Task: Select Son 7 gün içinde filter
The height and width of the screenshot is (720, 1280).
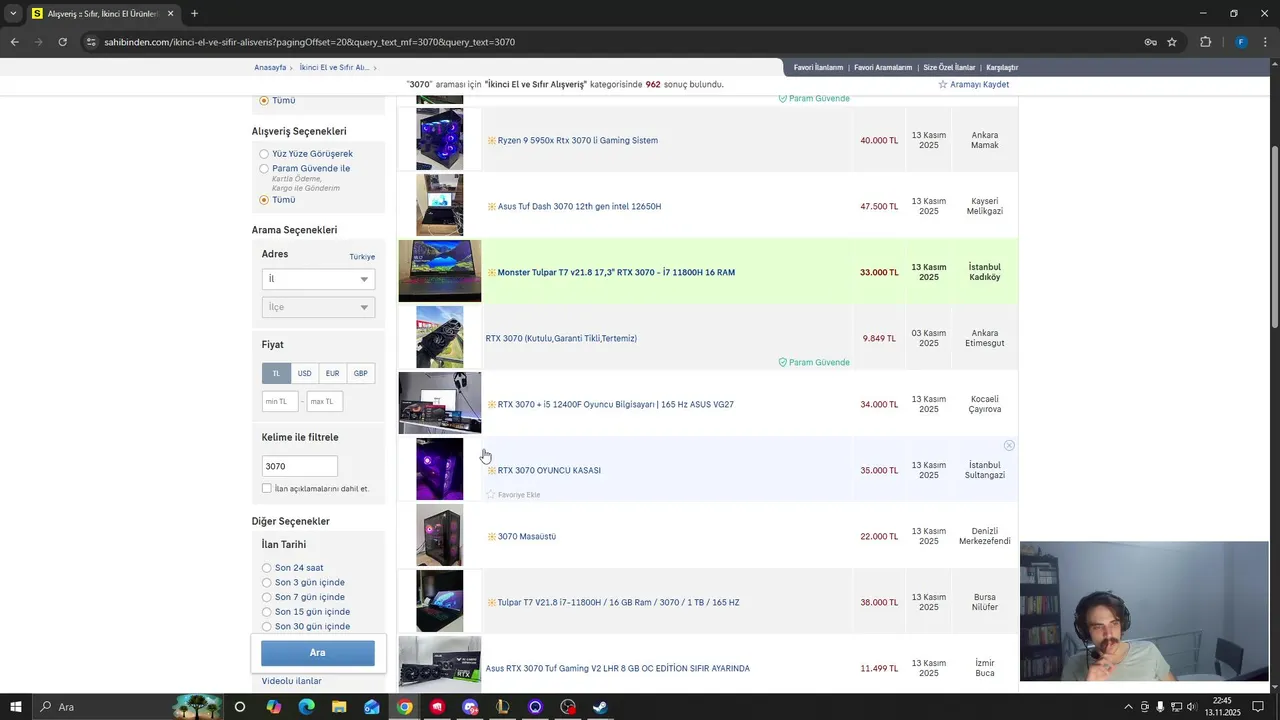Action: click(267, 597)
